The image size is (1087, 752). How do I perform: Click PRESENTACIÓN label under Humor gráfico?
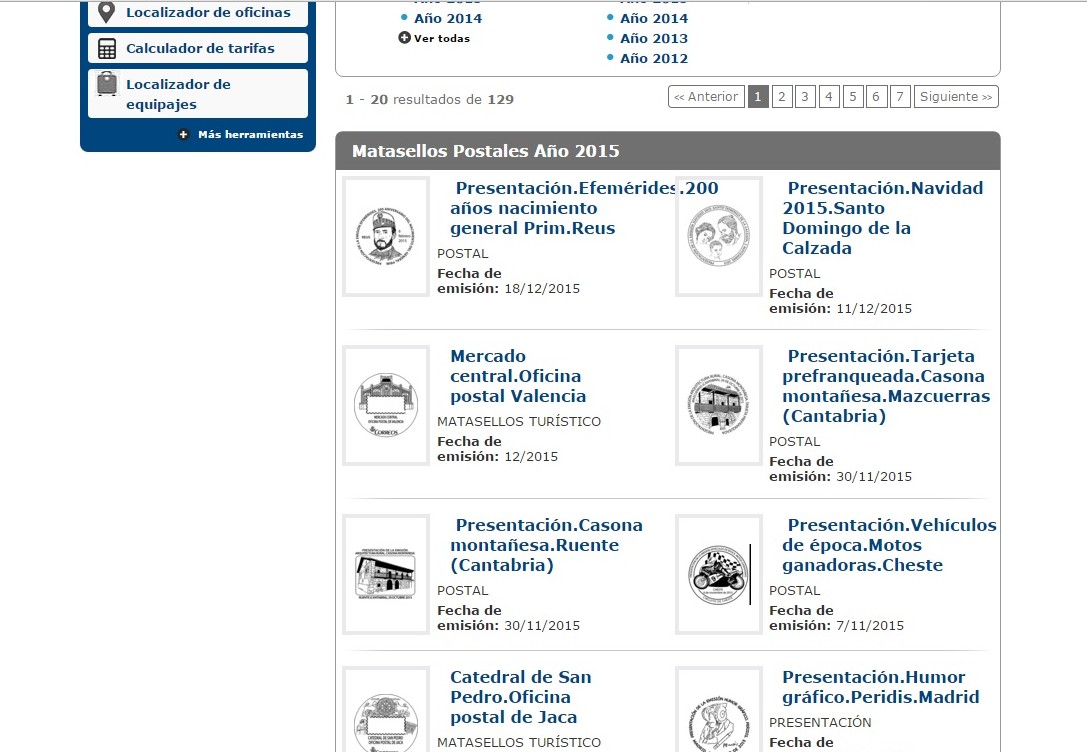click(x=820, y=722)
